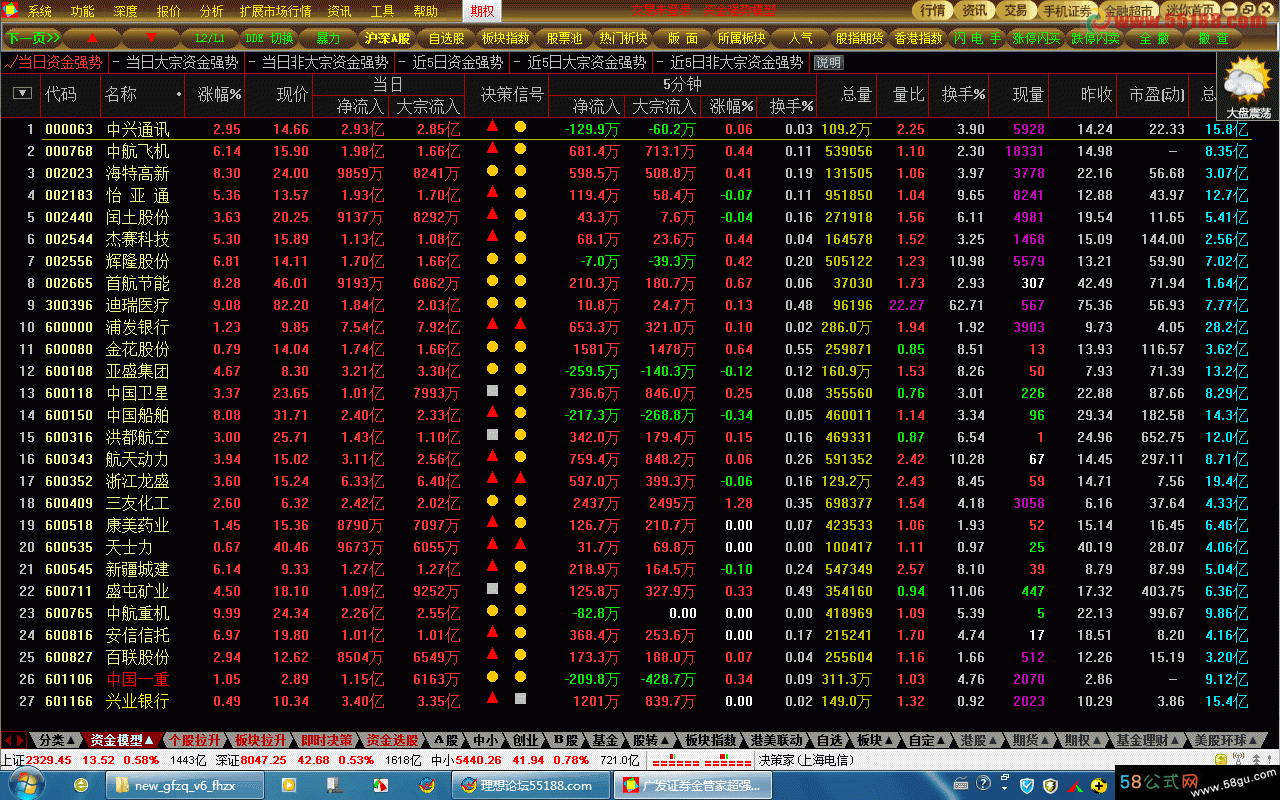The image size is (1280, 800).
Task: Click the app logo icon beside 系统
Action: point(12,11)
